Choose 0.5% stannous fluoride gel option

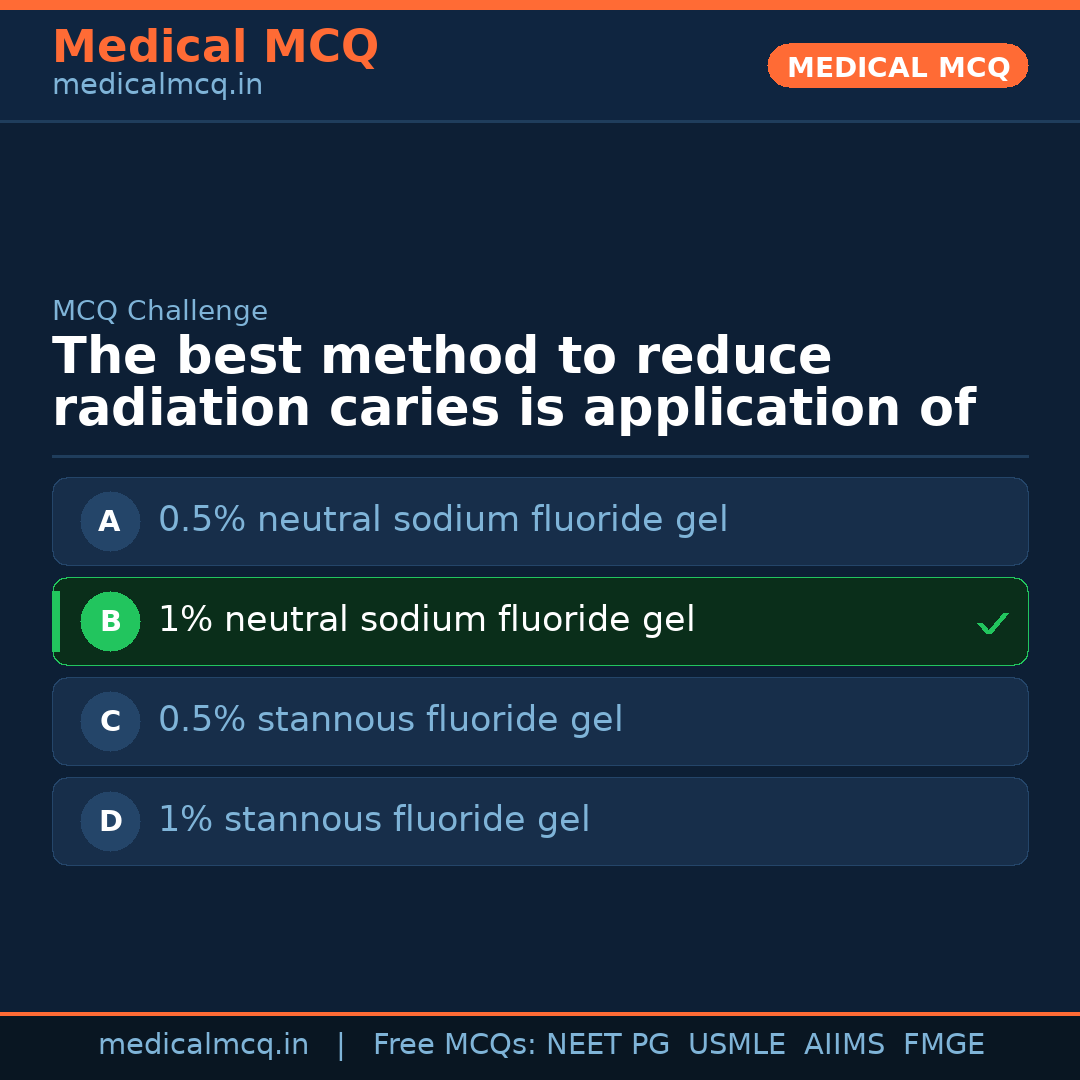tap(391, 720)
